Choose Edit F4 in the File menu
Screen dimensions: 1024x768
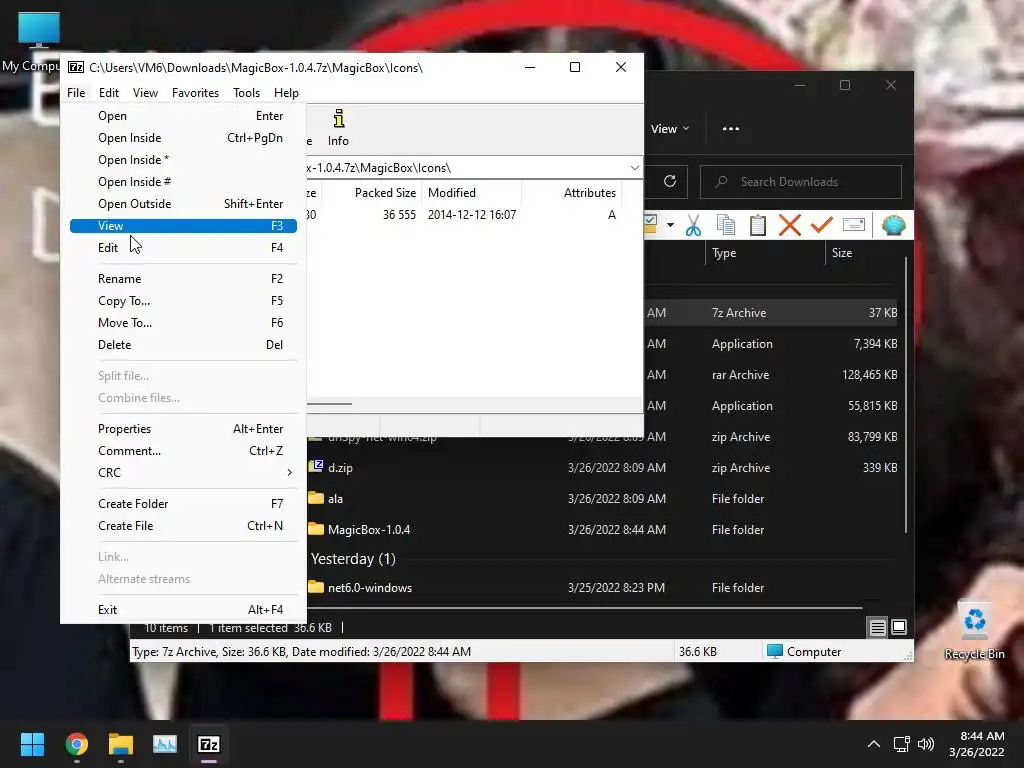click(183, 248)
